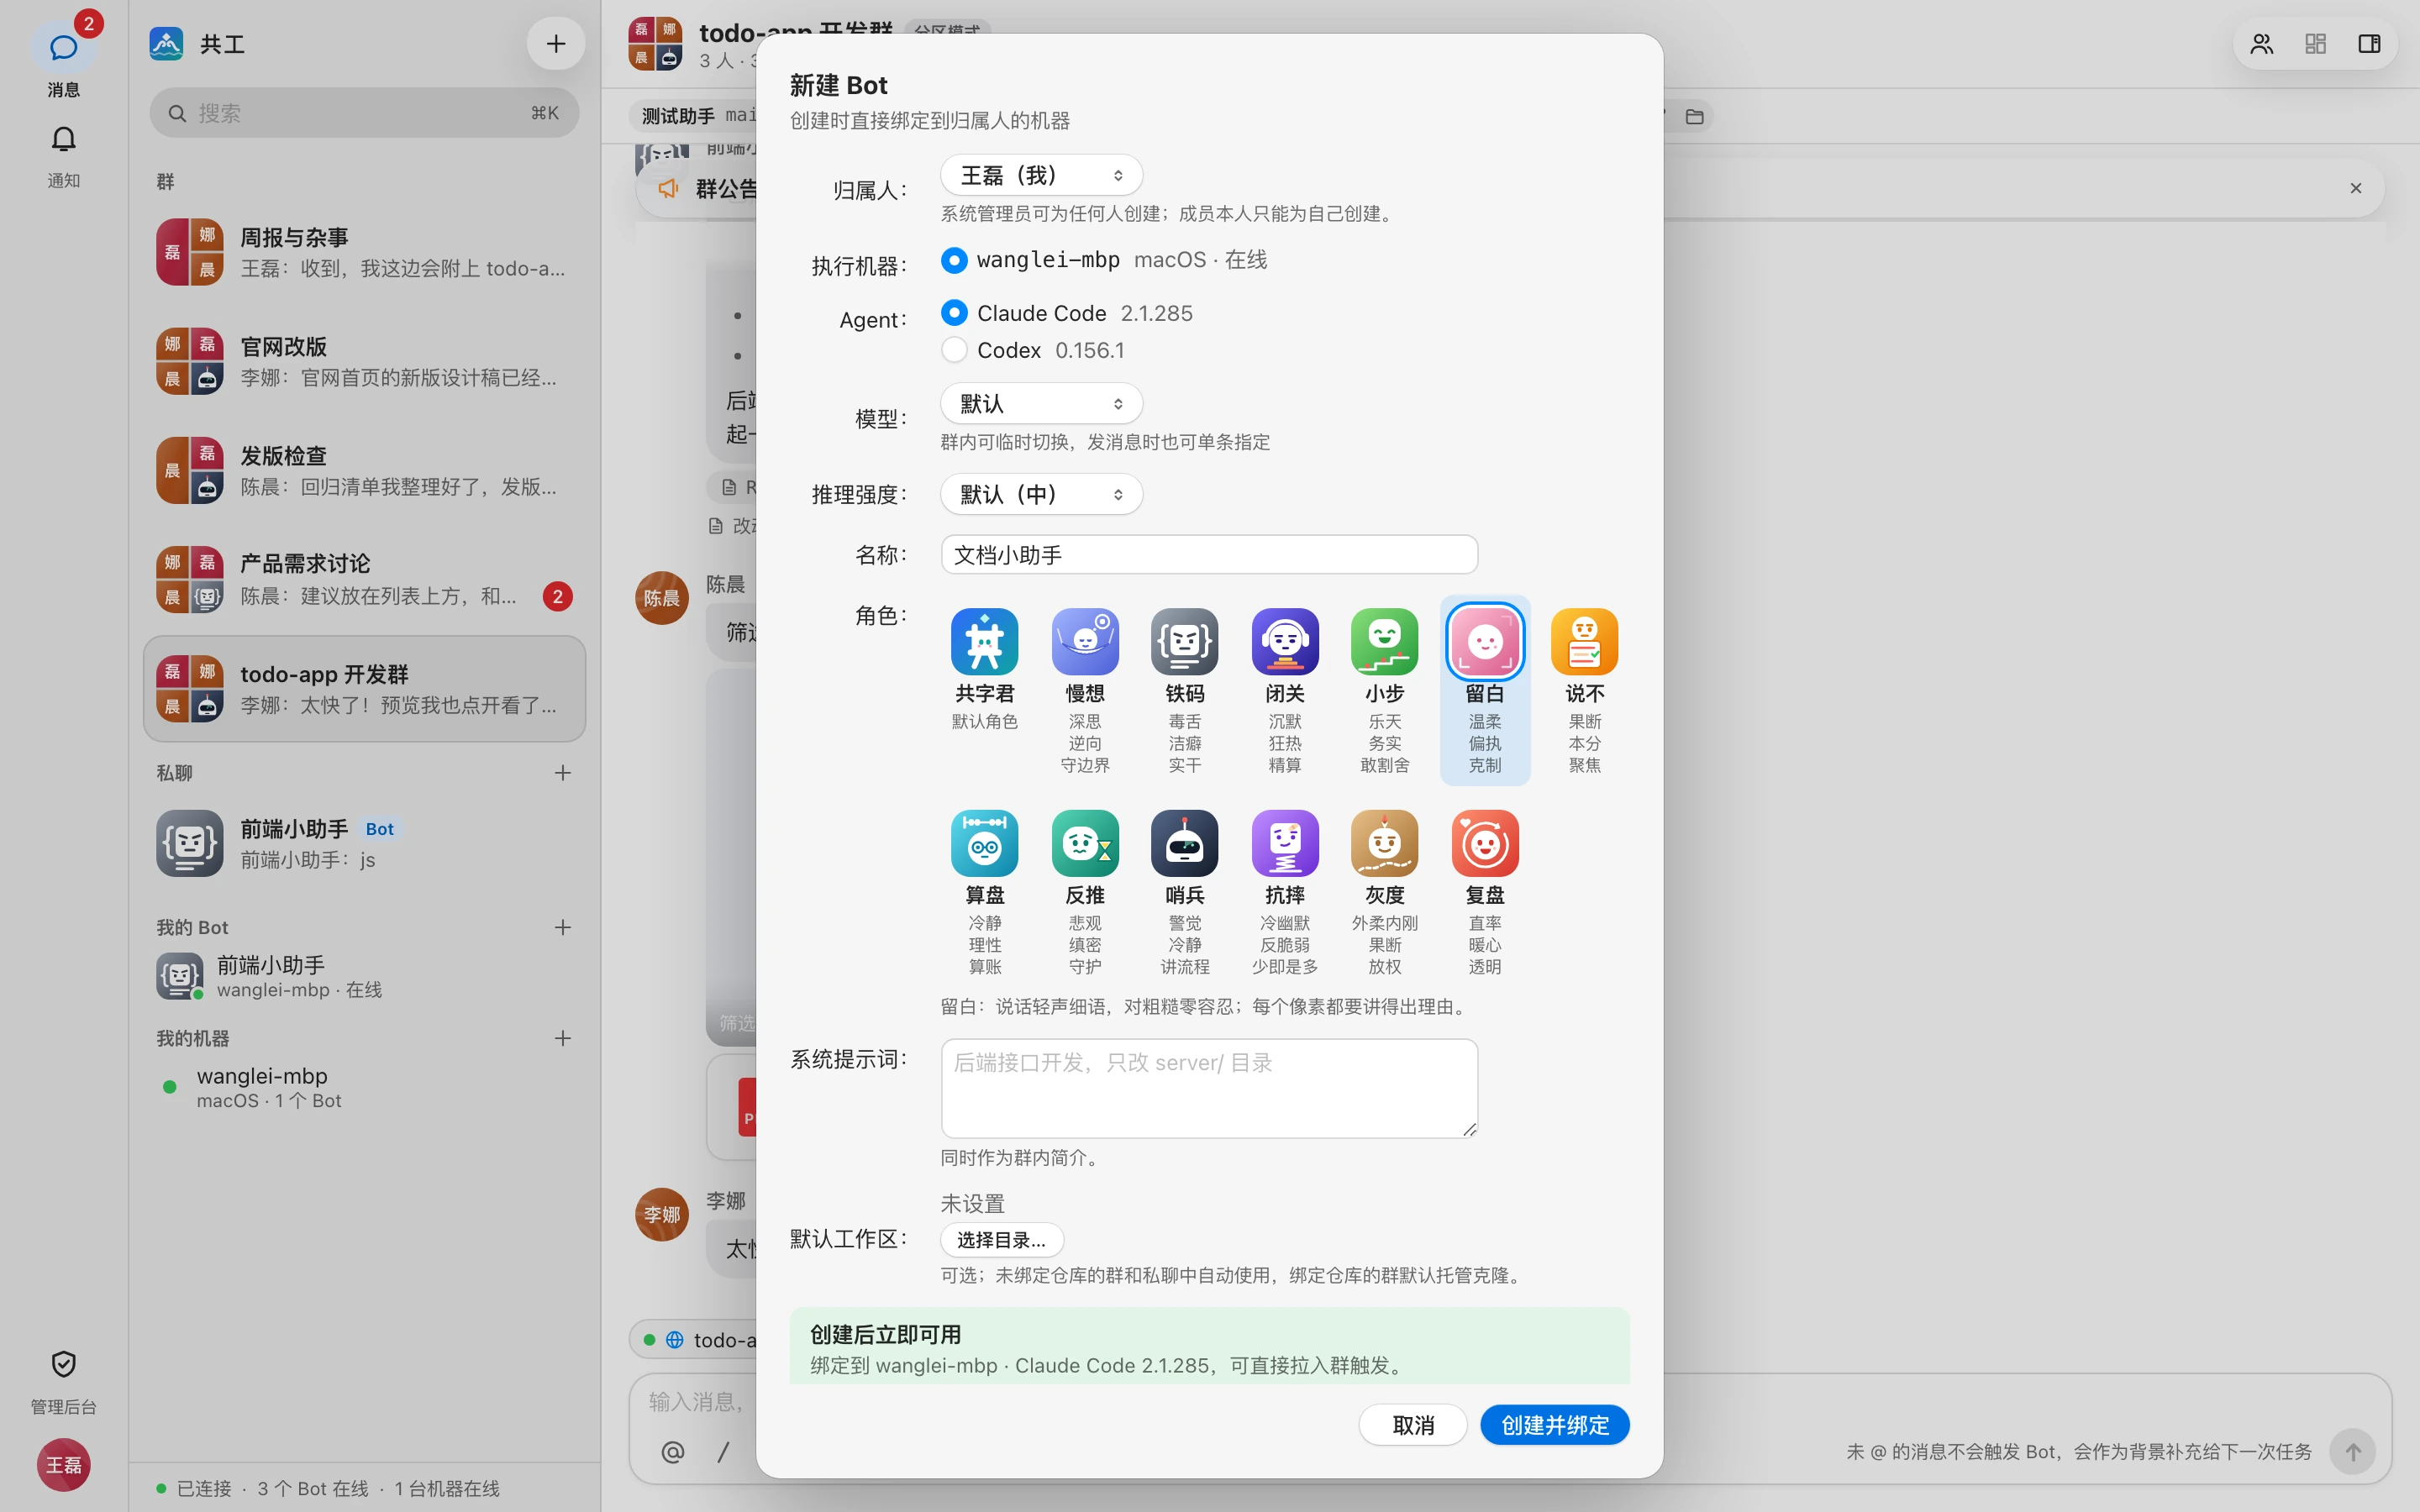Click the 测试助手 tab in chat header
Viewport: 2420px width, 1512px height.
click(x=678, y=116)
